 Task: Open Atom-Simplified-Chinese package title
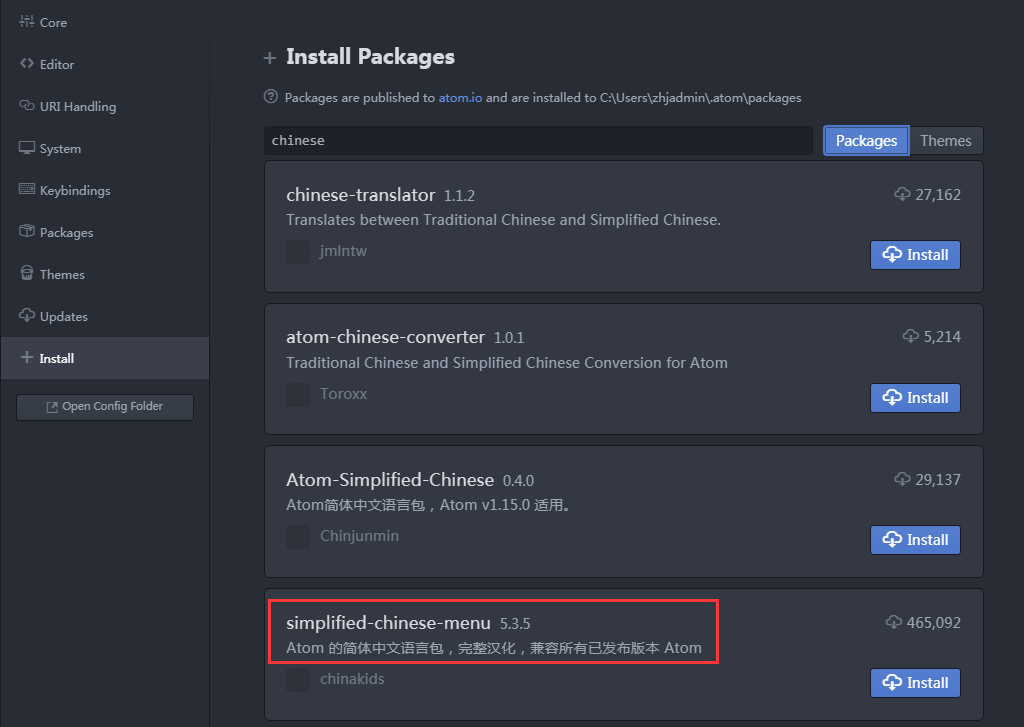point(390,480)
